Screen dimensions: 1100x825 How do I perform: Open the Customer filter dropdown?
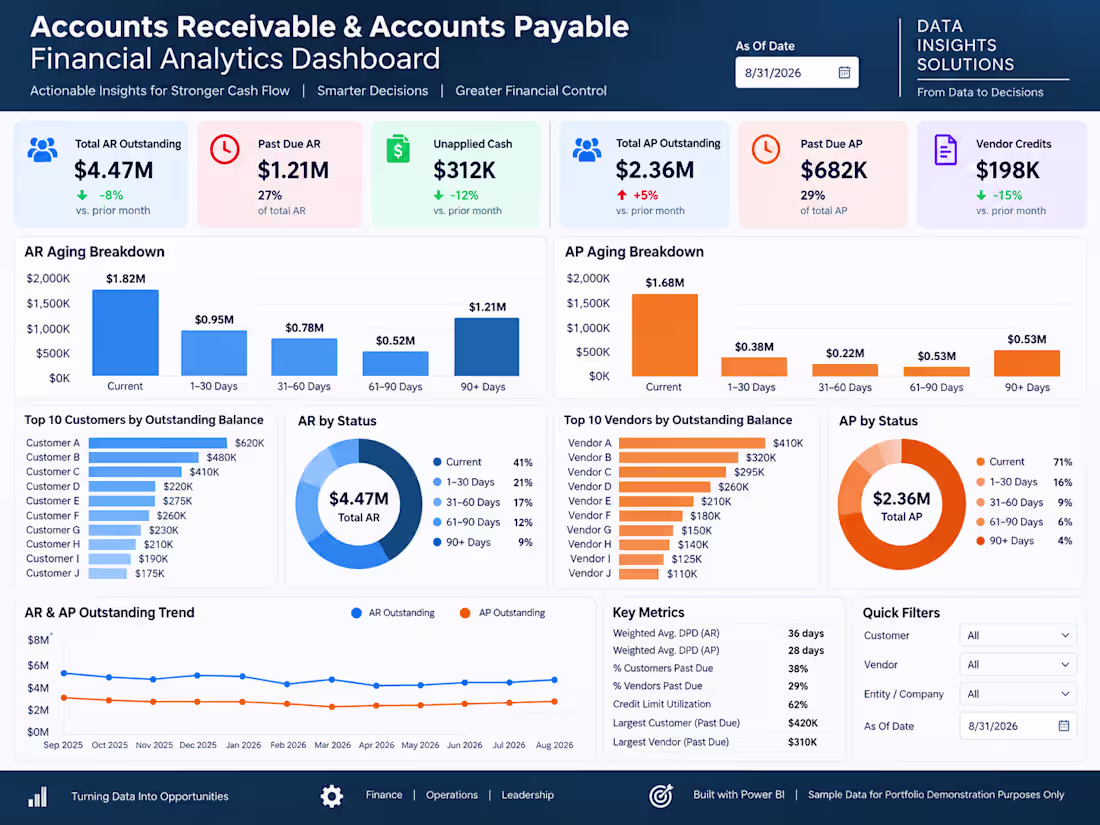(x=1018, y=636)
